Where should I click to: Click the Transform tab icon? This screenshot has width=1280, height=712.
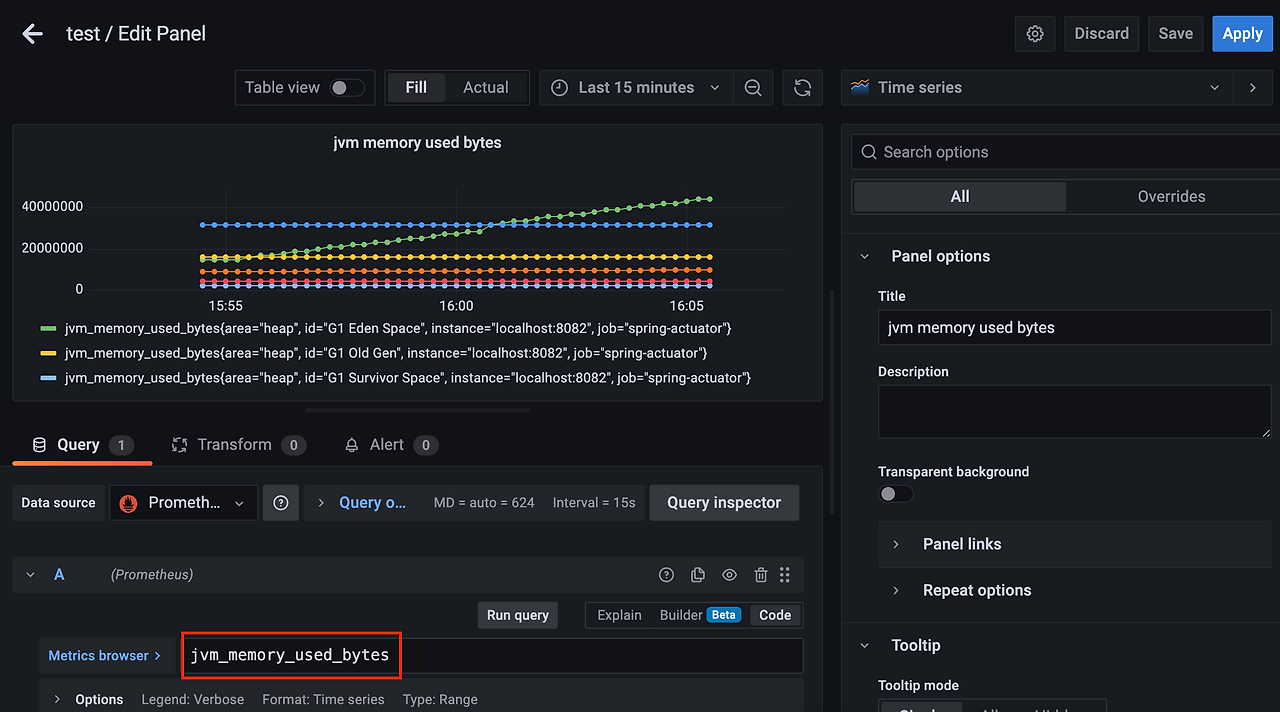[x=180, y=445]
